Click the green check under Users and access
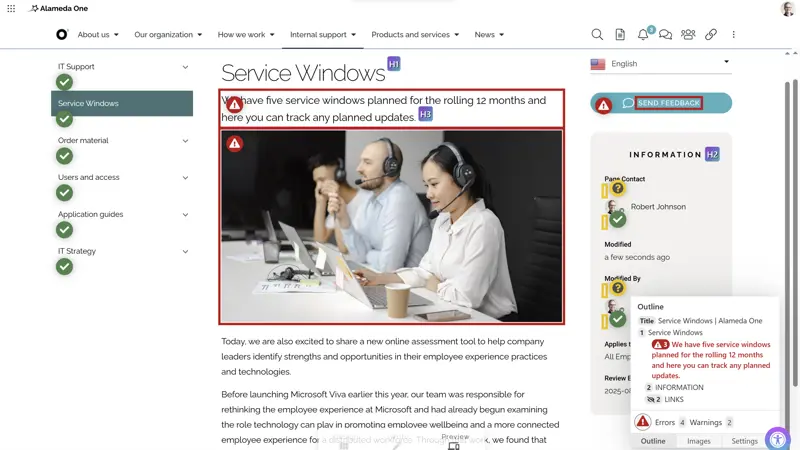The height and width of the screenshot is (450, 800). coord(64,193)
